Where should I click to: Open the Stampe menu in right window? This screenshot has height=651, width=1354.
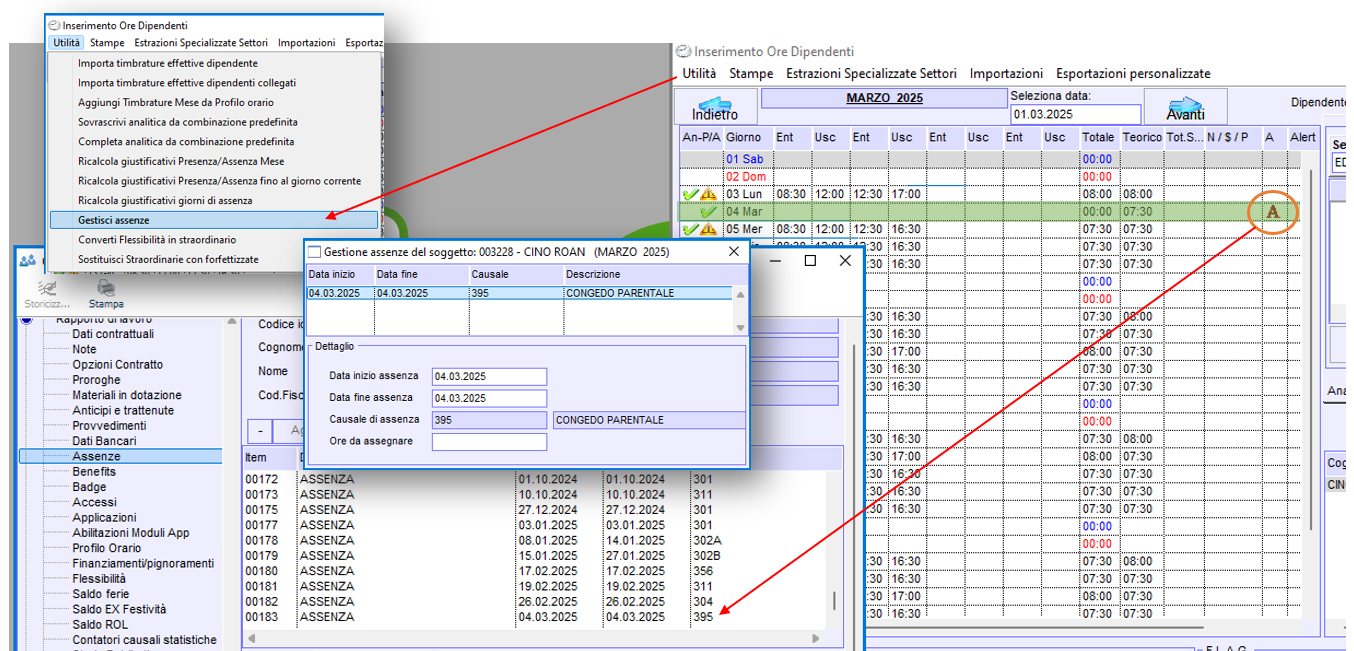[x=750, y=73]
